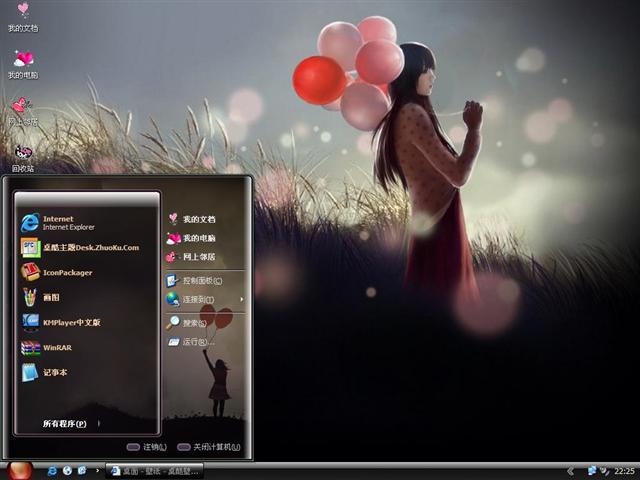Select 搜索 (Search) in the Start menu
The height and width of the screenshot is (480, 640).
(194, 323)
